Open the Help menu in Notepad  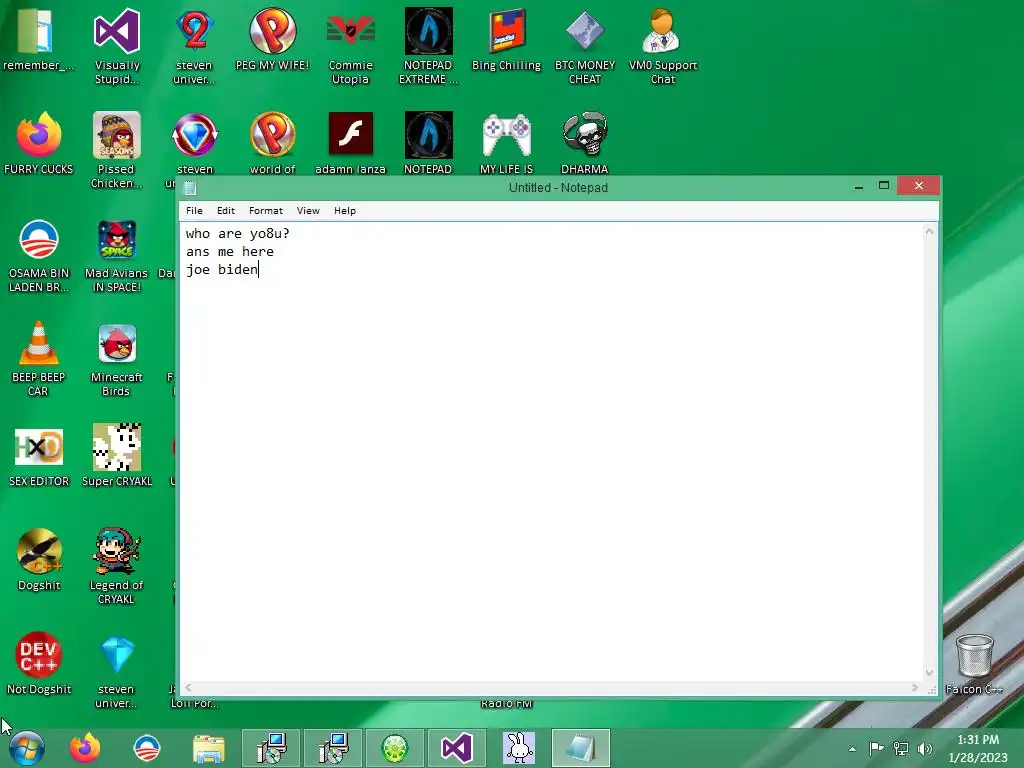click(x=345, y=211)
